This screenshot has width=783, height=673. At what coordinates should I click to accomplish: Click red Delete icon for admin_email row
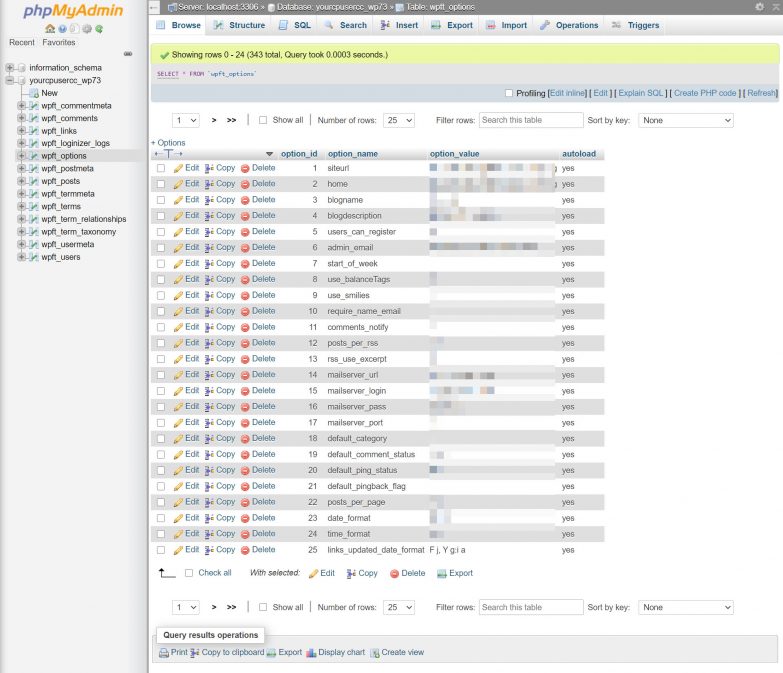(257, 247)
